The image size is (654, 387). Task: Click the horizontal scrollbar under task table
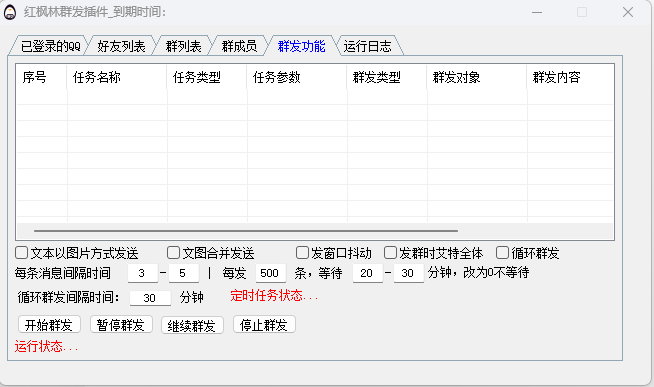[x=246, y=231]
